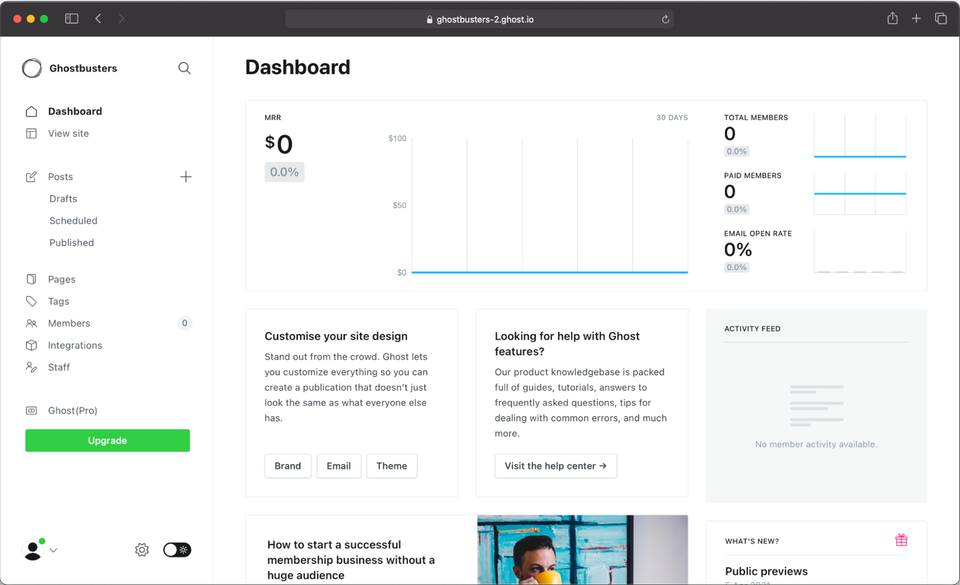Screen dimensions: 960x585
Task: Click the Posts pencil icon
Action: click(x=31, y=177)
